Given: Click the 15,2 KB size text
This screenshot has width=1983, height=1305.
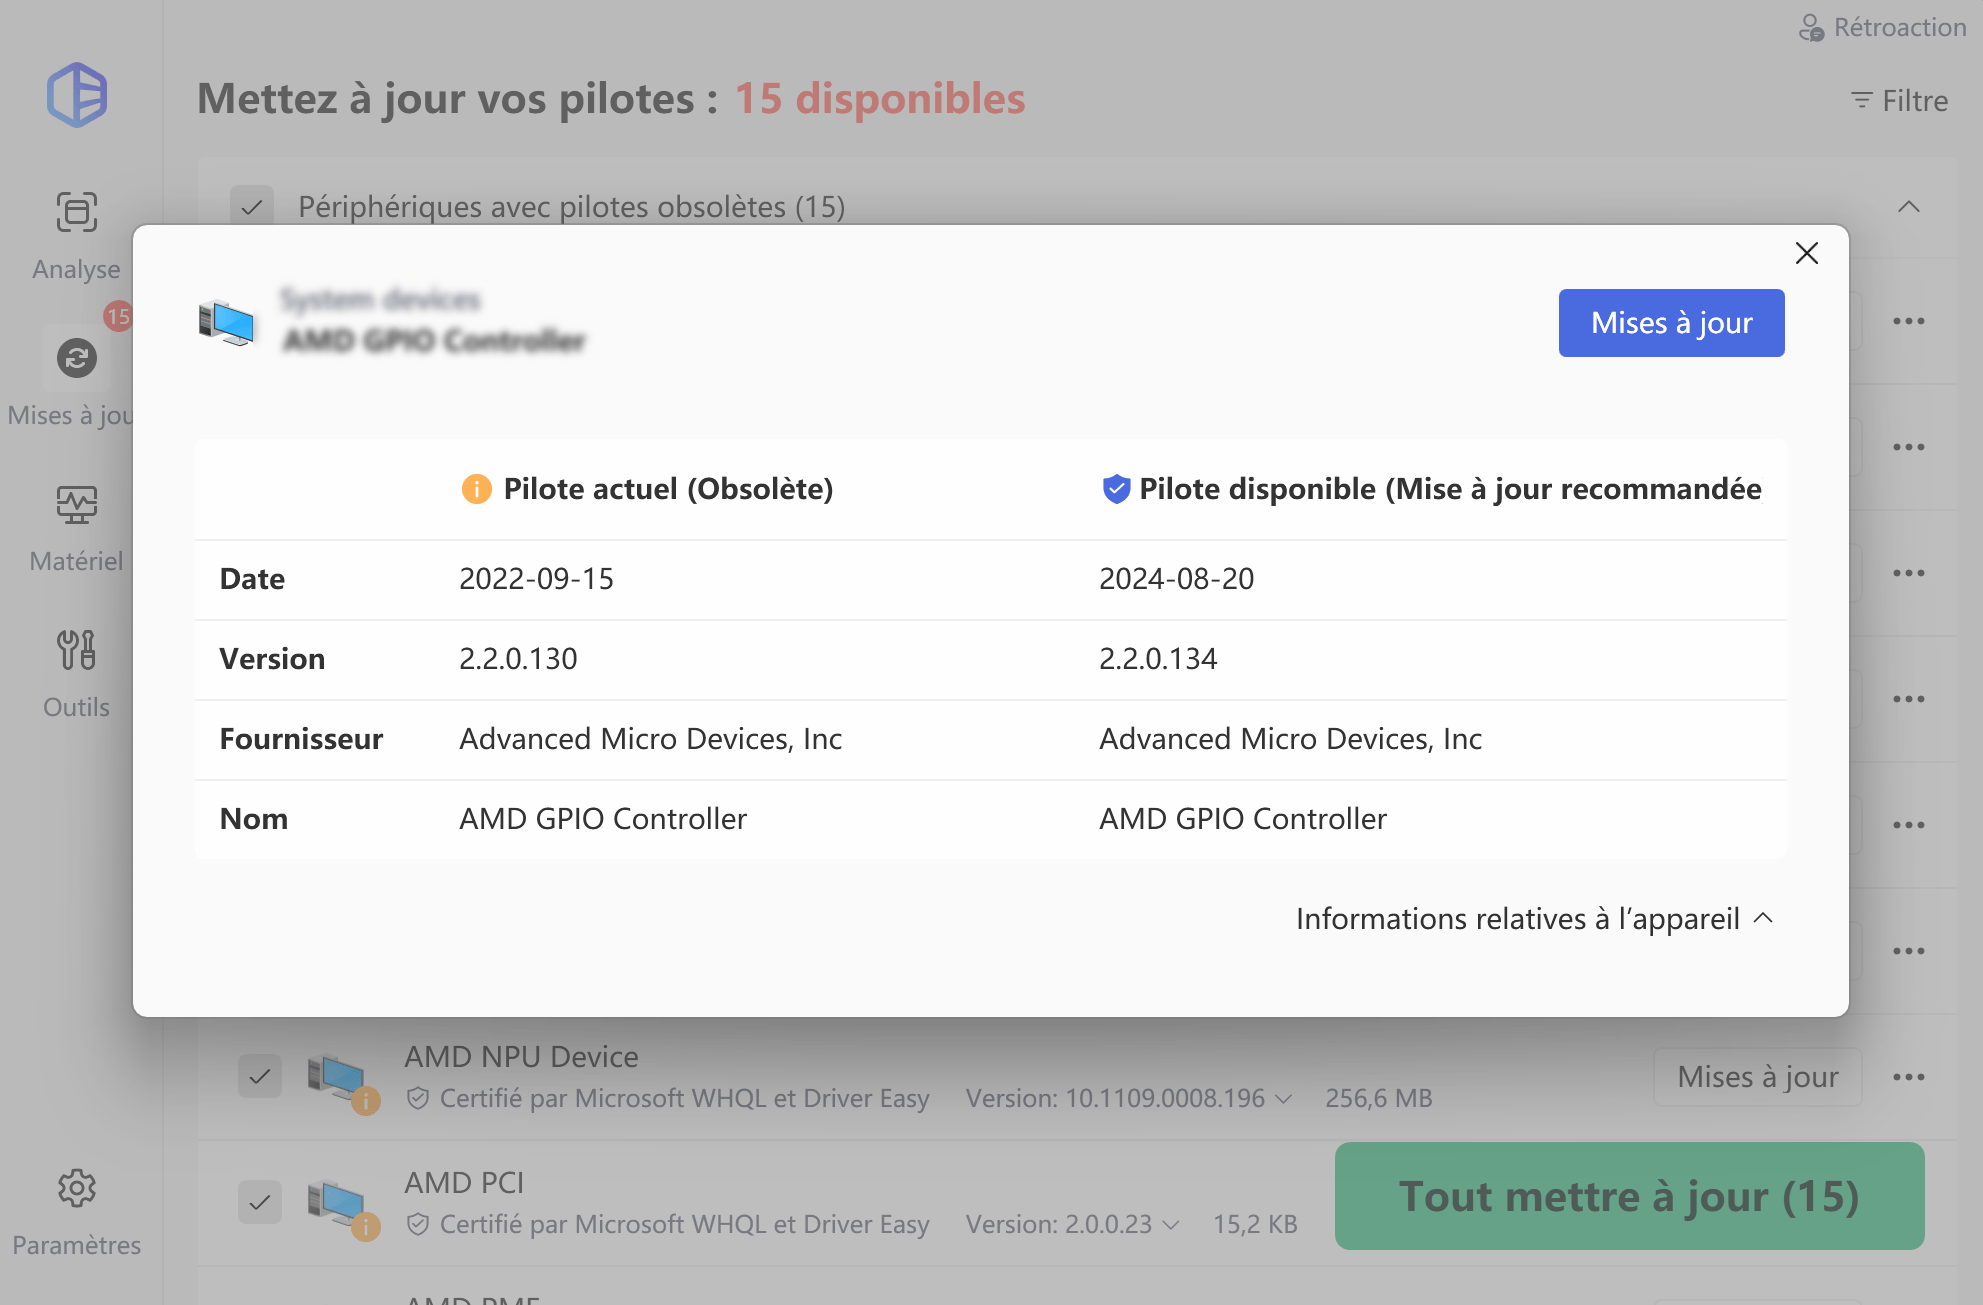Looking at the screenshot, I should click(x=1255, y=1224).
